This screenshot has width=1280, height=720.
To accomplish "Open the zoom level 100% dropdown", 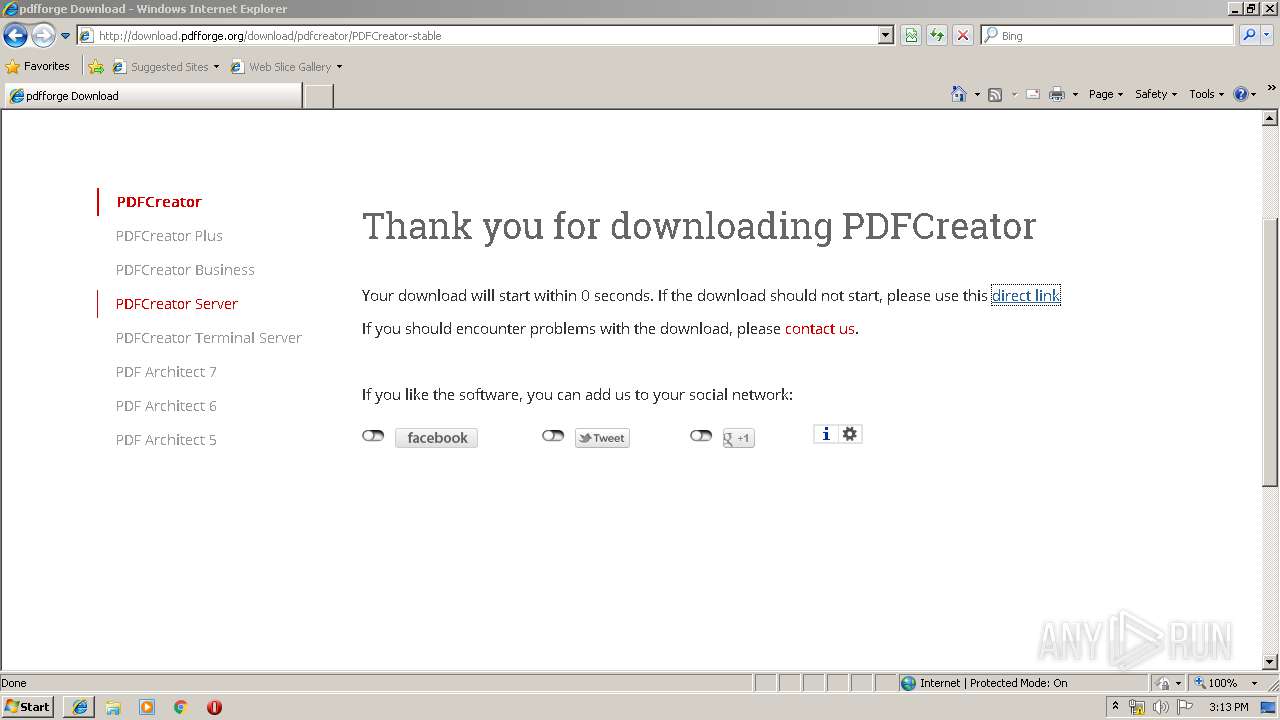I will pyautogui.click(x=1227, y=683).
